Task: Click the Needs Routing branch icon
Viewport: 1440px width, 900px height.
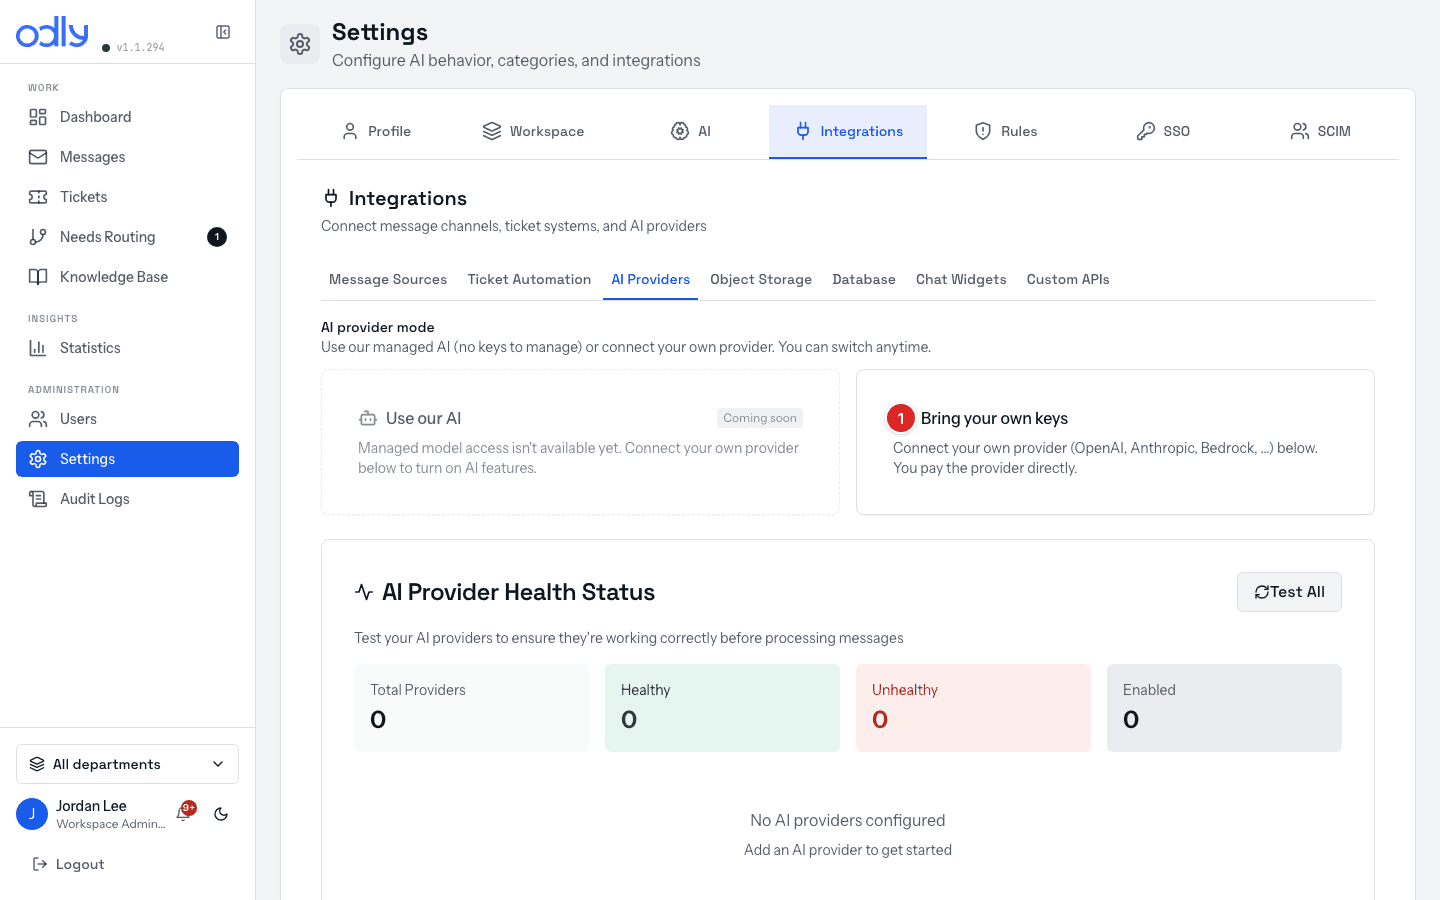Action: (38, 237)
